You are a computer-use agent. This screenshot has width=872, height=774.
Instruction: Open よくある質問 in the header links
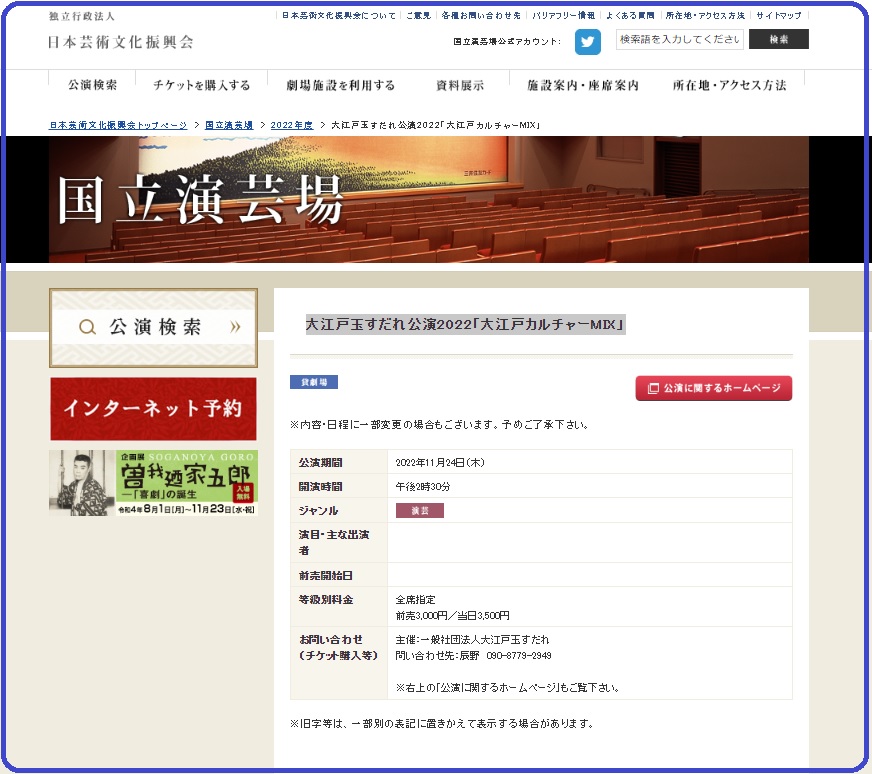(x=630, y=16)
